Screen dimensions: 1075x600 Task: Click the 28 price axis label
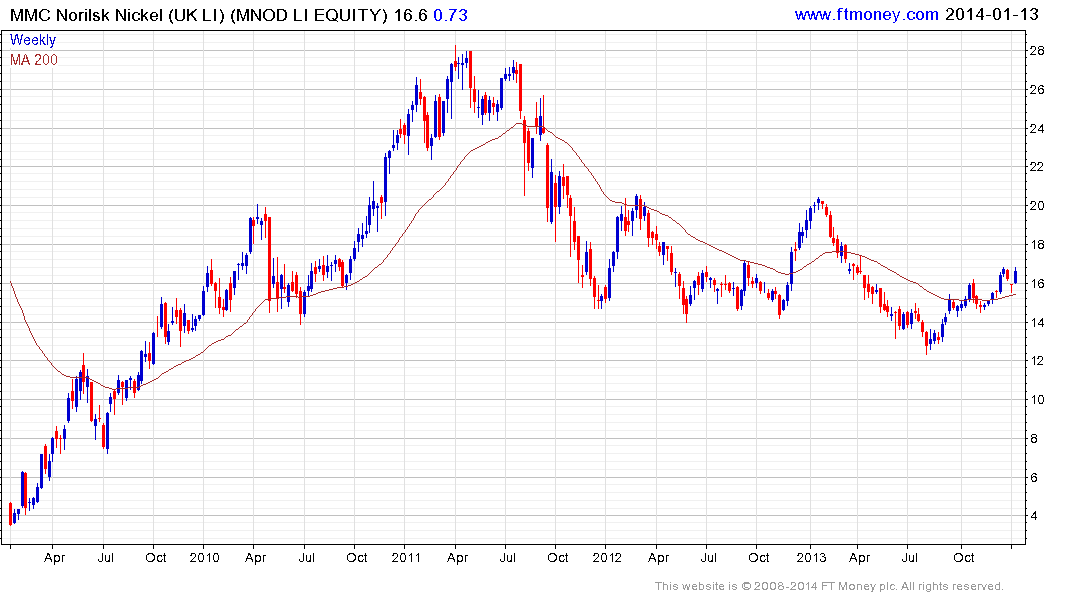tap(1037, 51)
